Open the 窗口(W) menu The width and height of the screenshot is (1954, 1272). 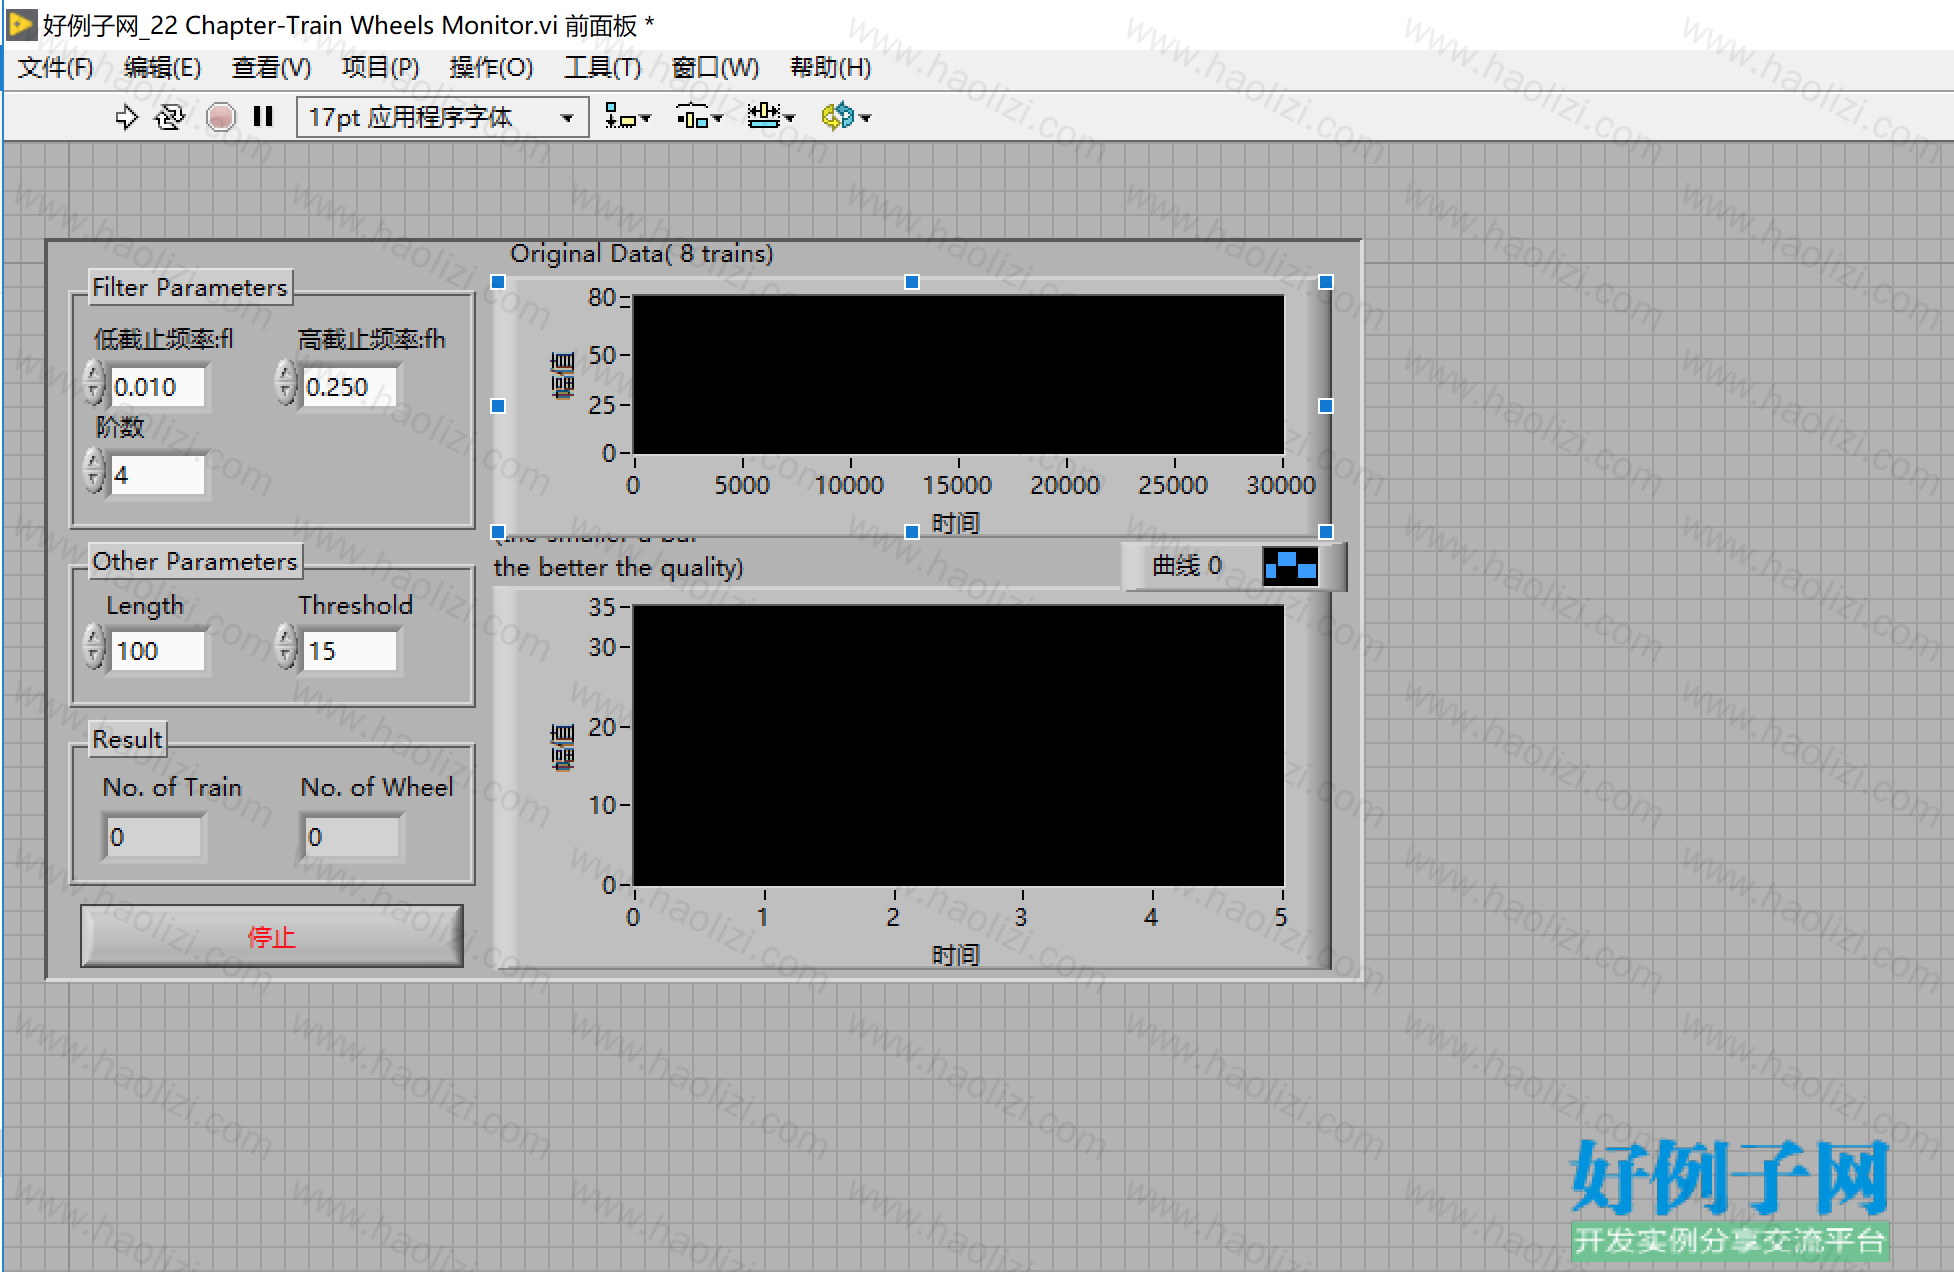coord(715,67)
